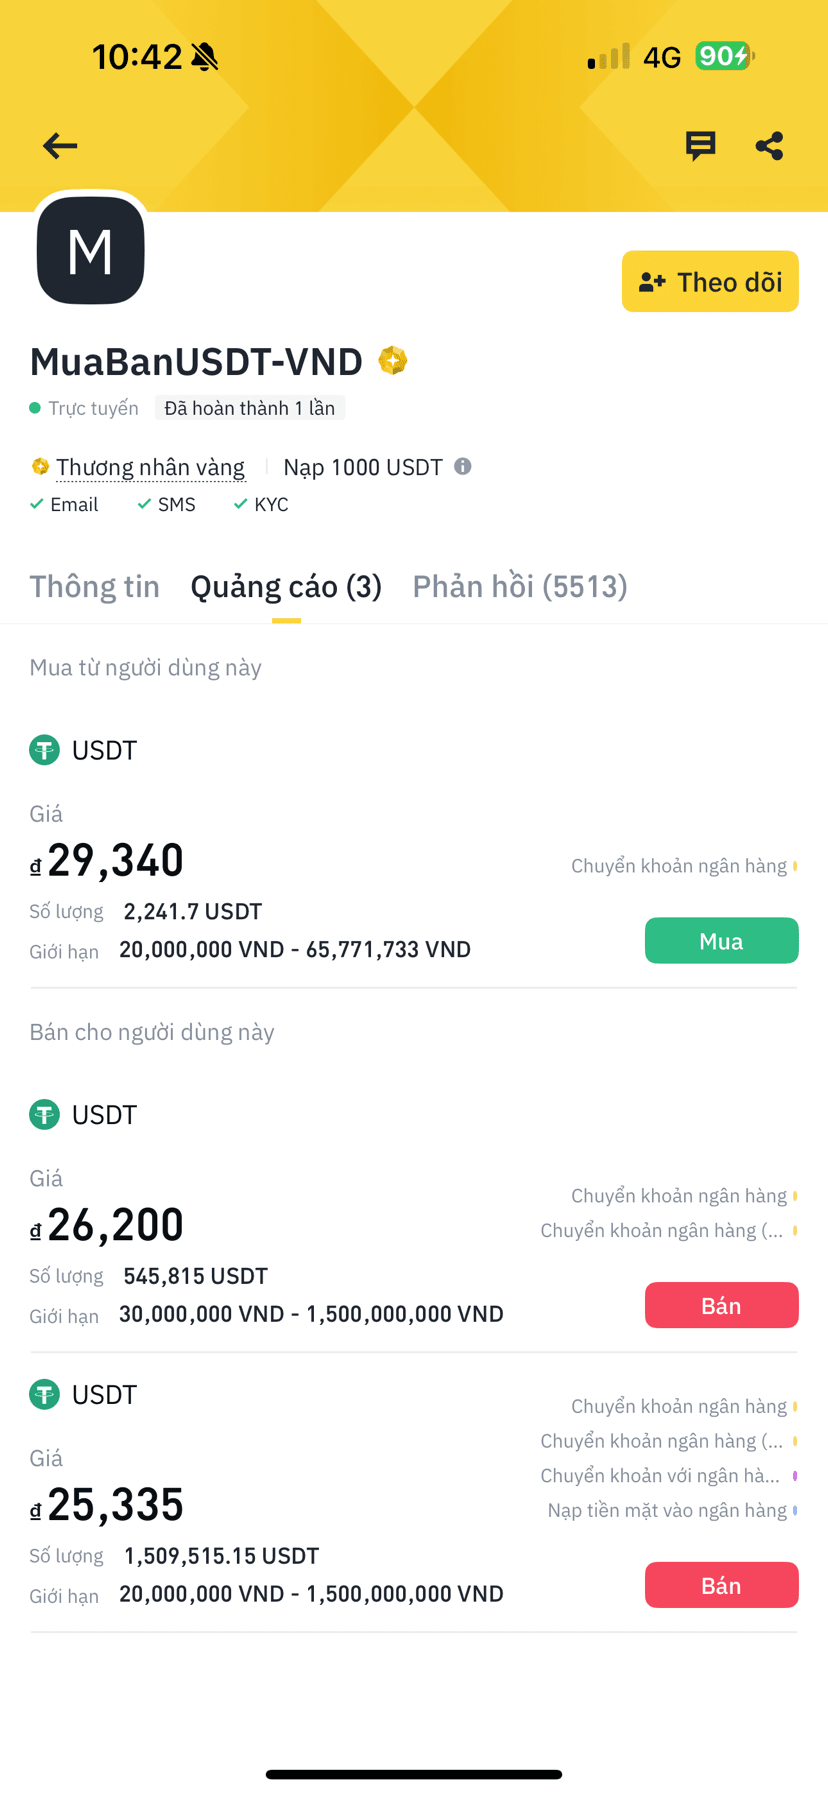Switch to the Thông tin tab
This screenshot has width=828, height=1795.
pos(94,586)
